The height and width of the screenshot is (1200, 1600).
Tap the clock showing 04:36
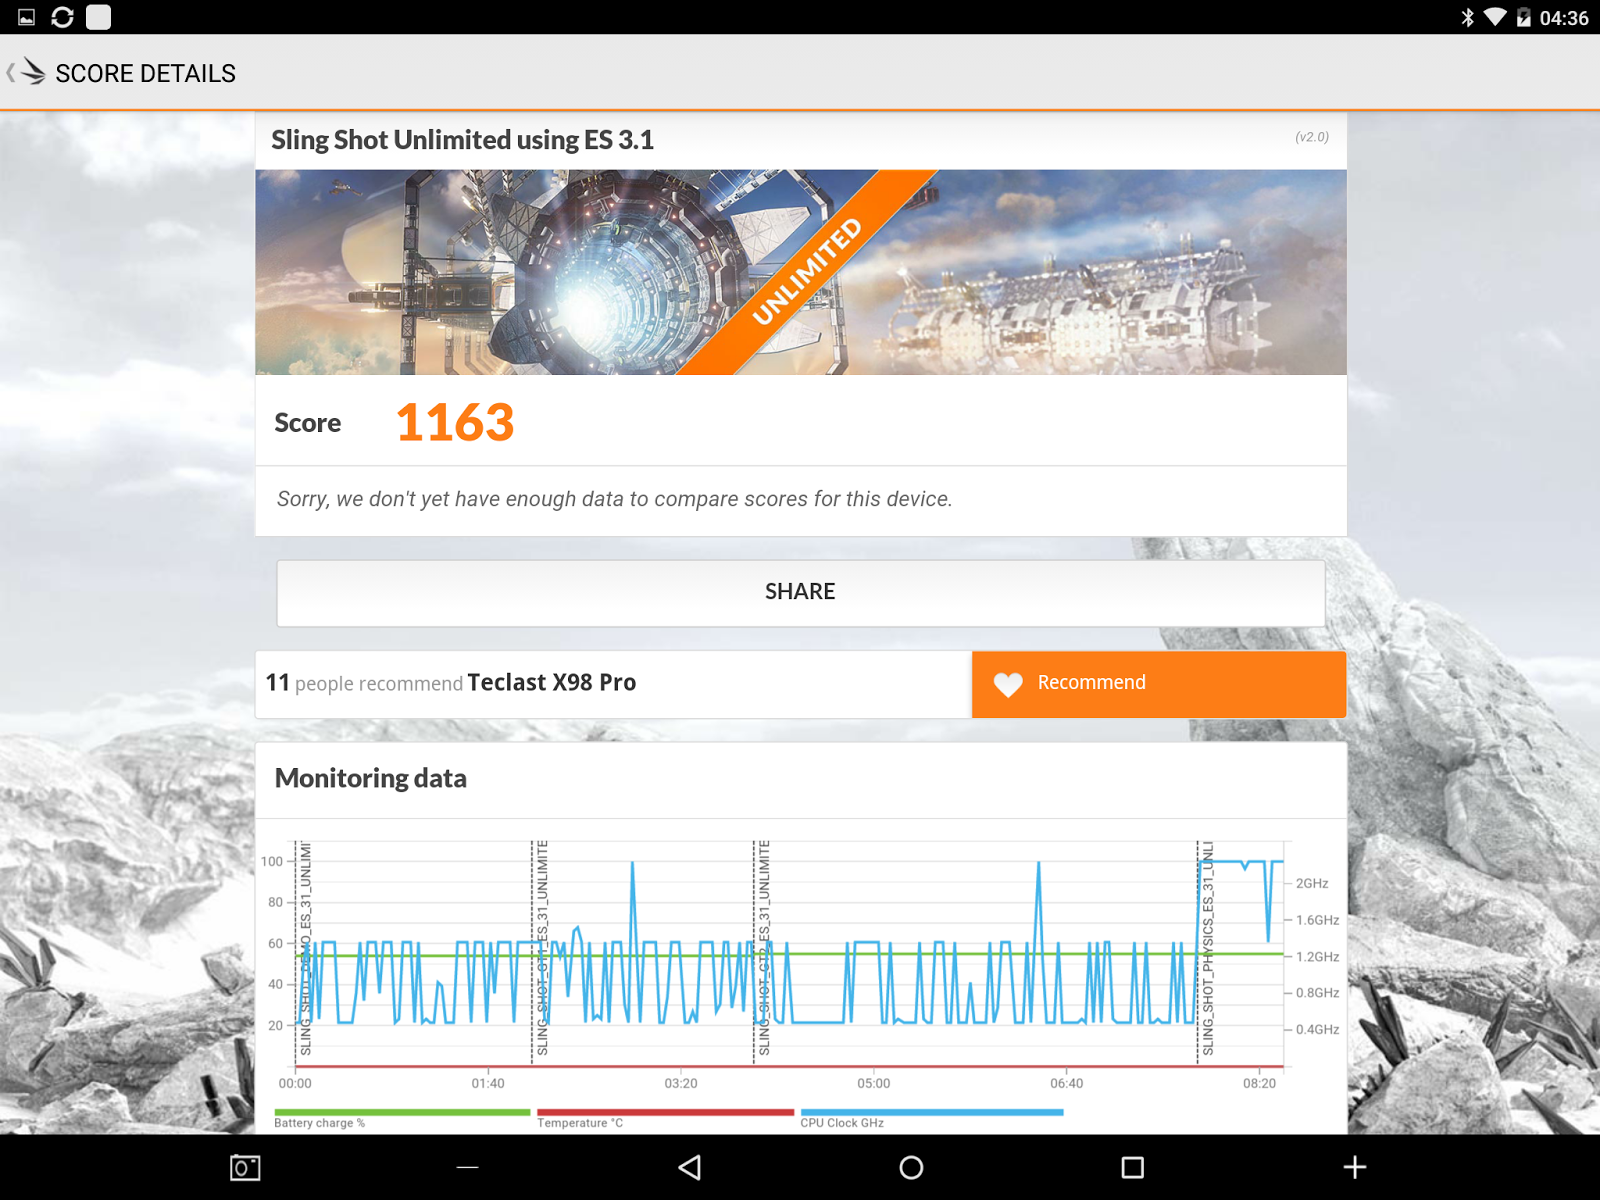(x=1564, y=18)
